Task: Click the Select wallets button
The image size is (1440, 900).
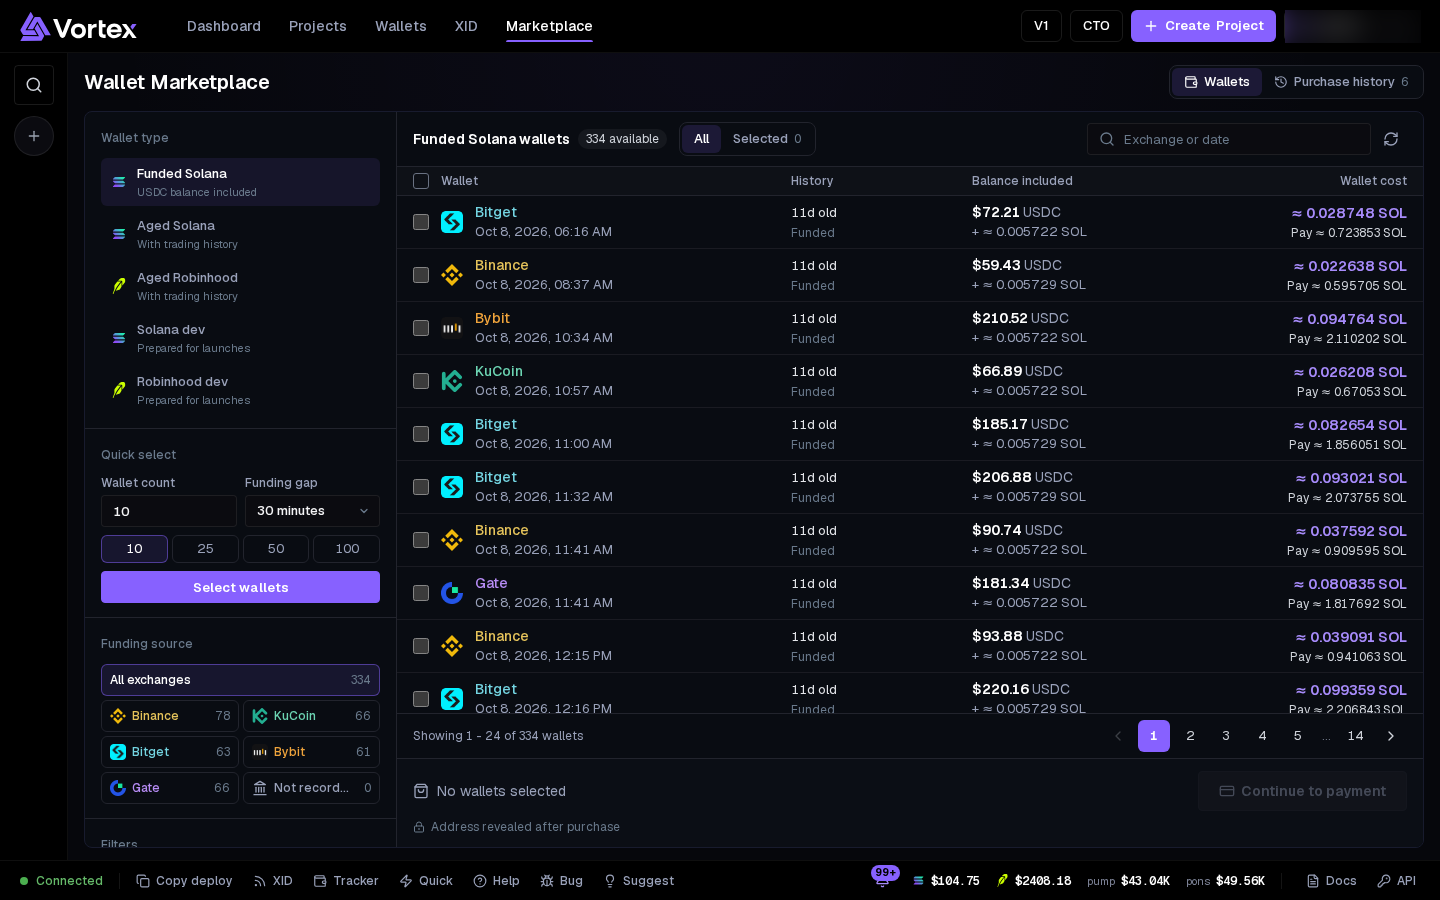Action: (240, 587)
